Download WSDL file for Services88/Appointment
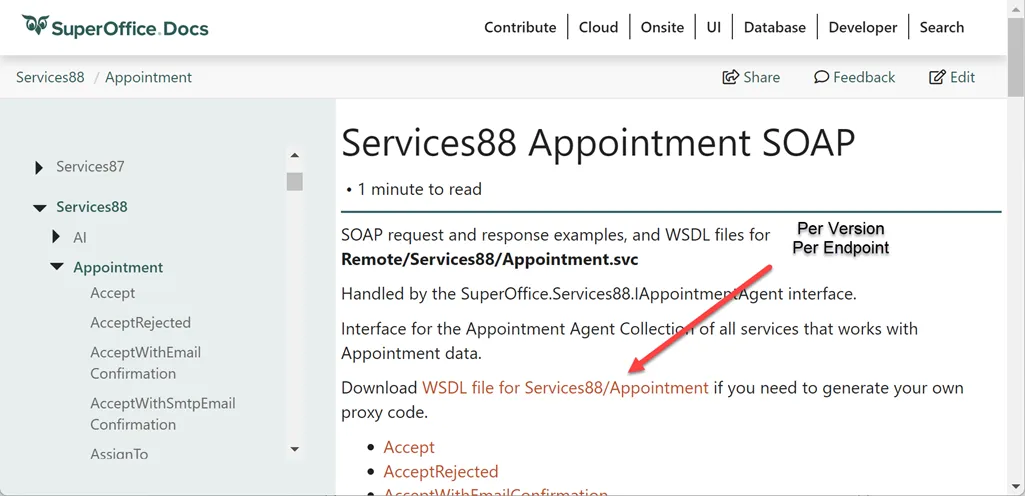The height and width of the screenshot is (496, 1025). pyautogui.click(x=565, y=388)
